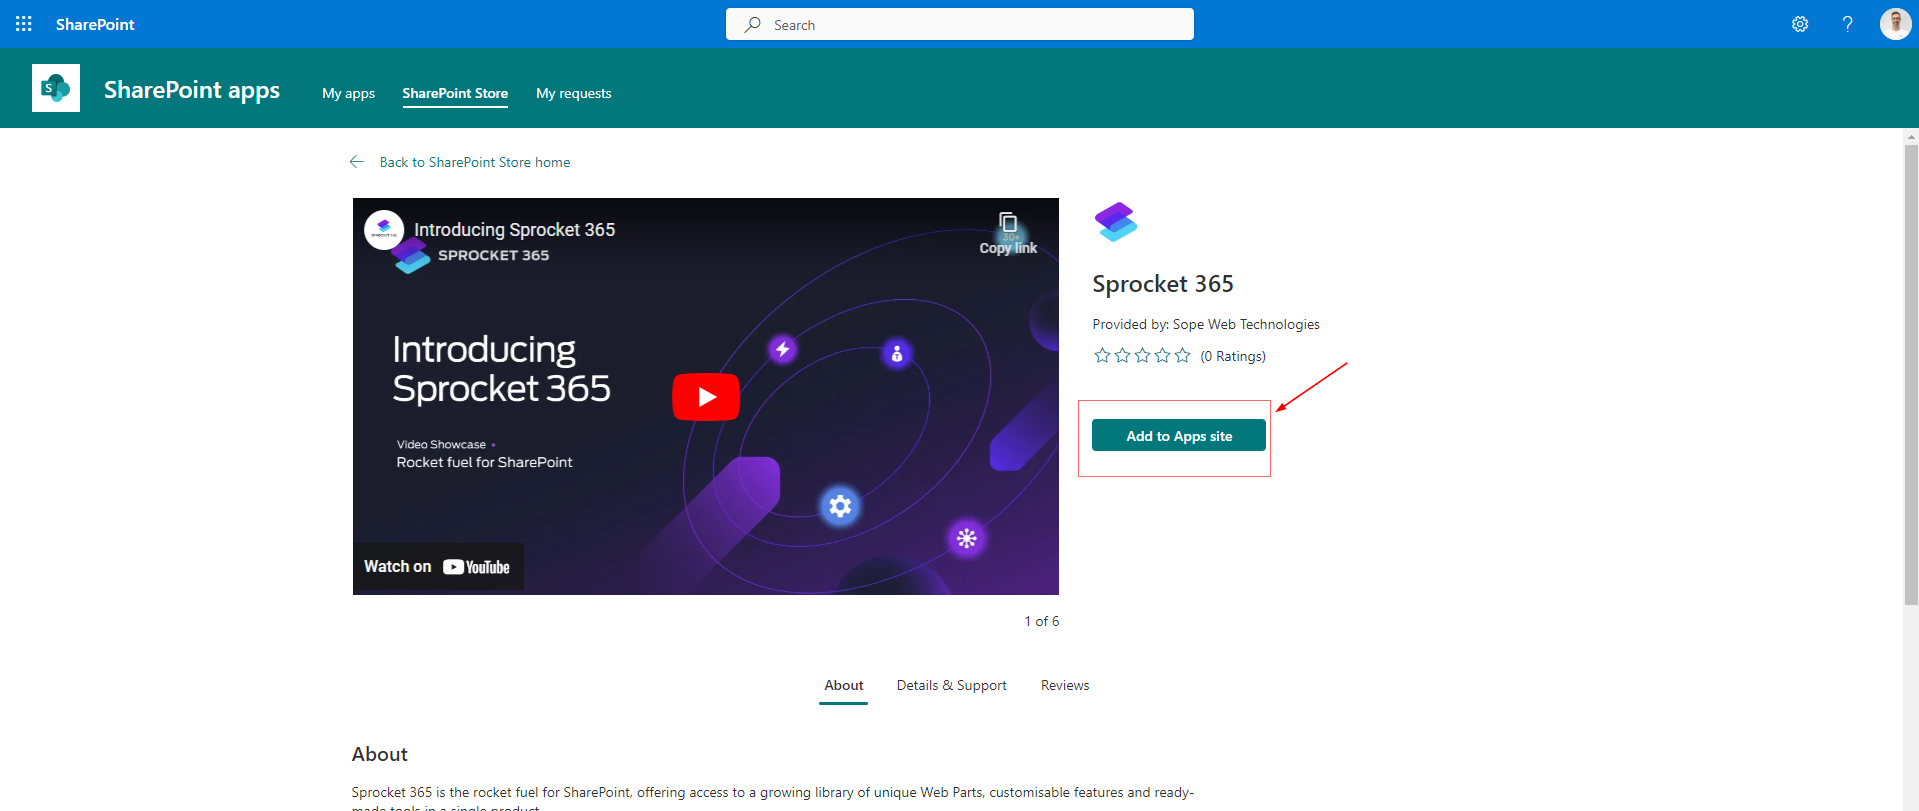Click the 1 of 6 slide counter
The width and height of the screenshot is (1919, 811).
point(1042,621)
